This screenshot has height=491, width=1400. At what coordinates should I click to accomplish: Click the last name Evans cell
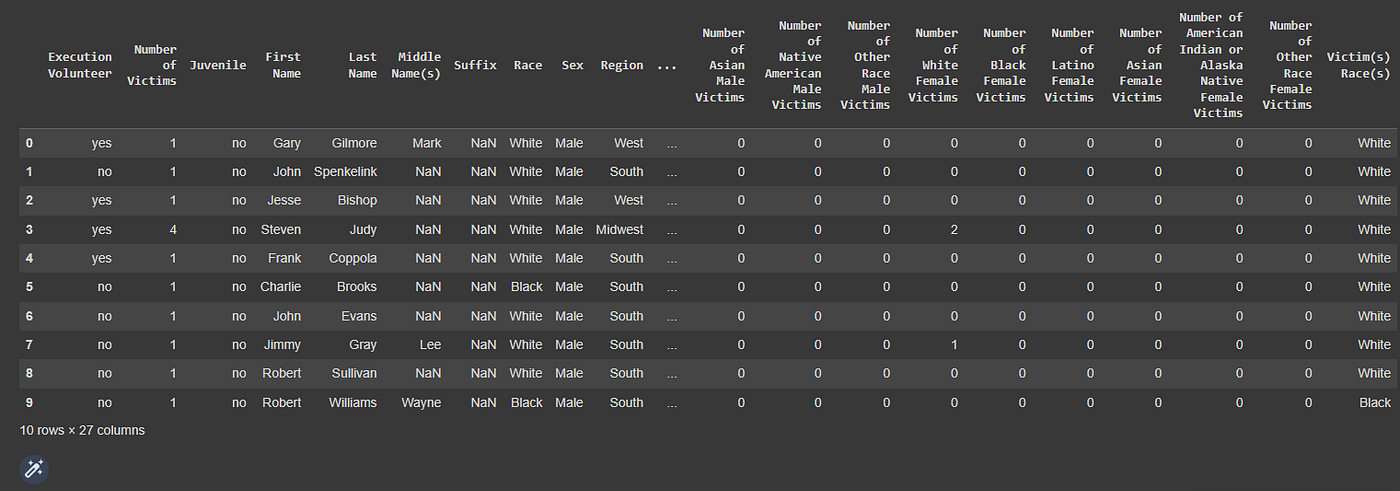359,316
